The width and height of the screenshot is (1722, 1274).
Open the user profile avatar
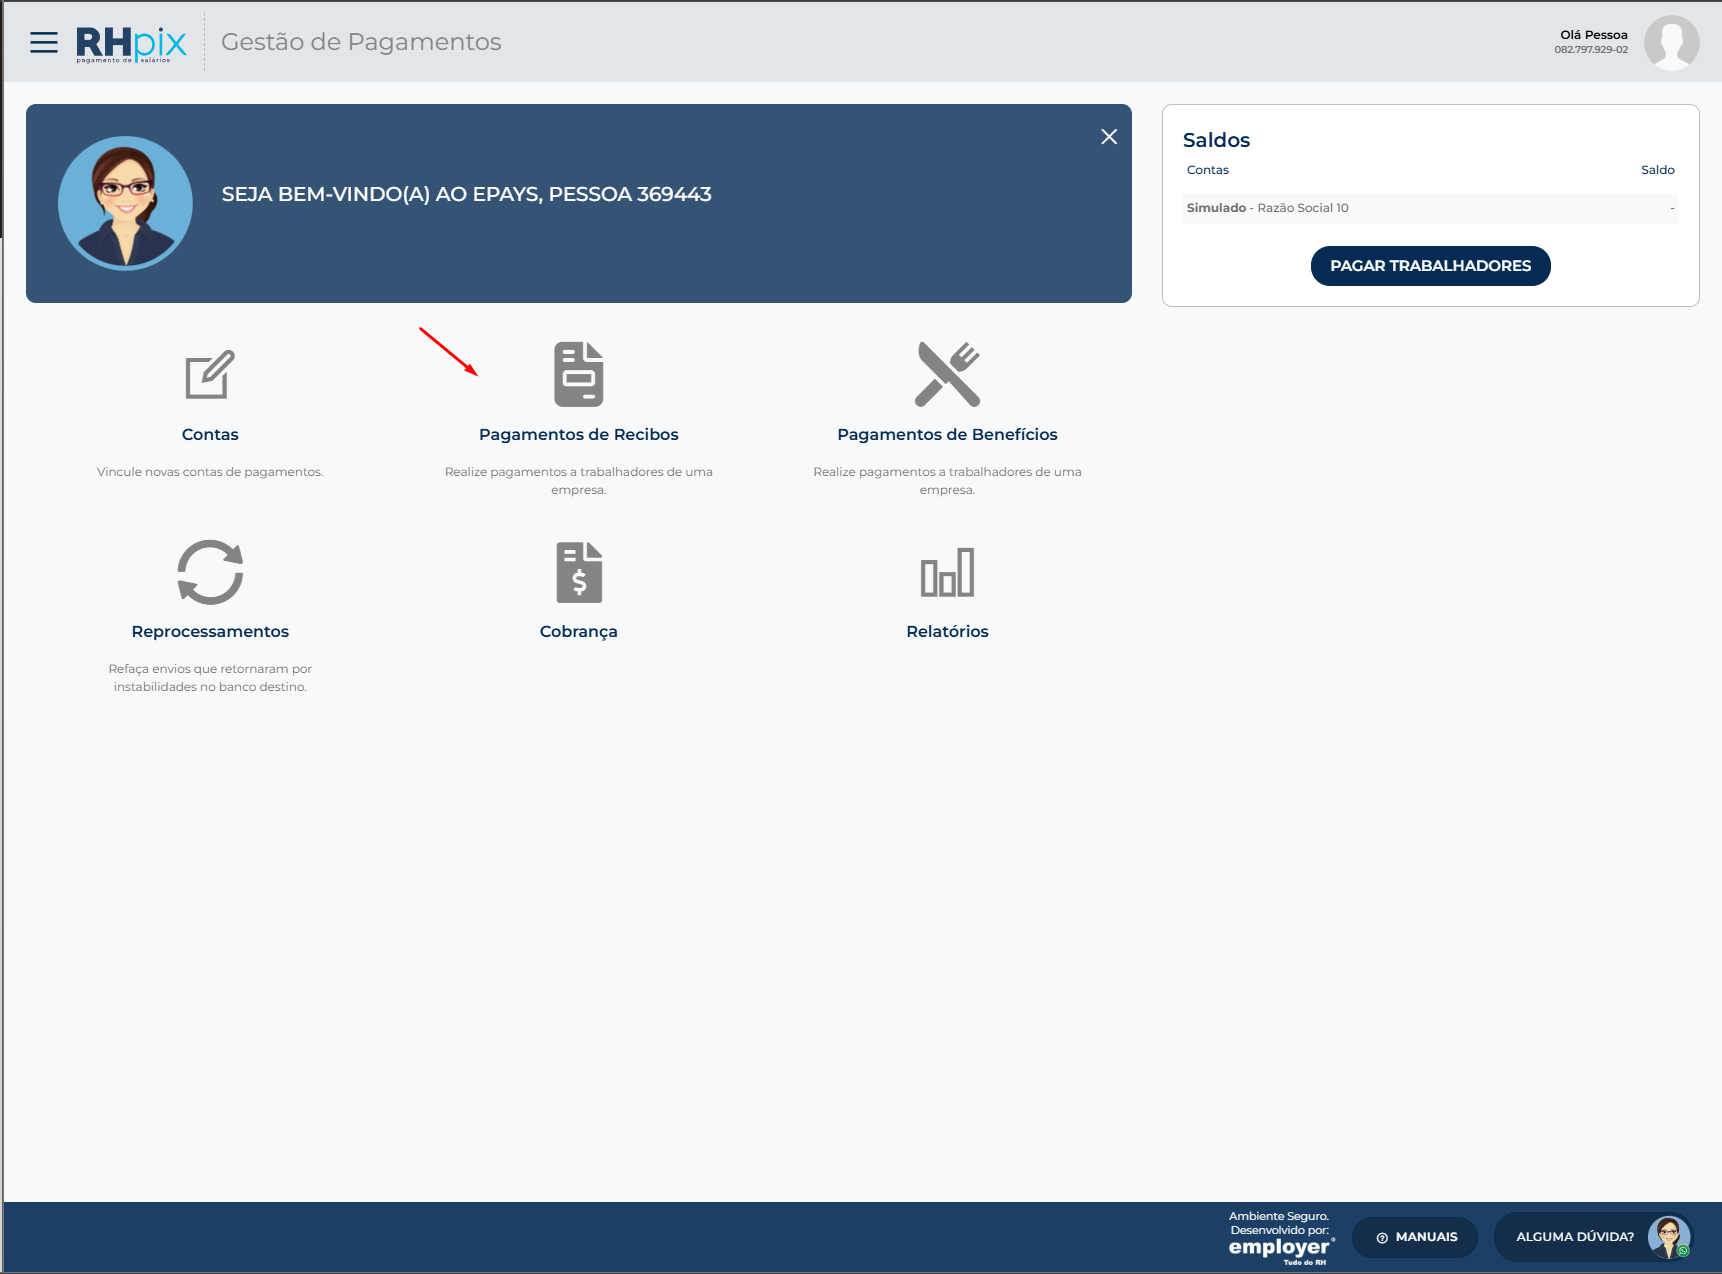click(1671, 42)
